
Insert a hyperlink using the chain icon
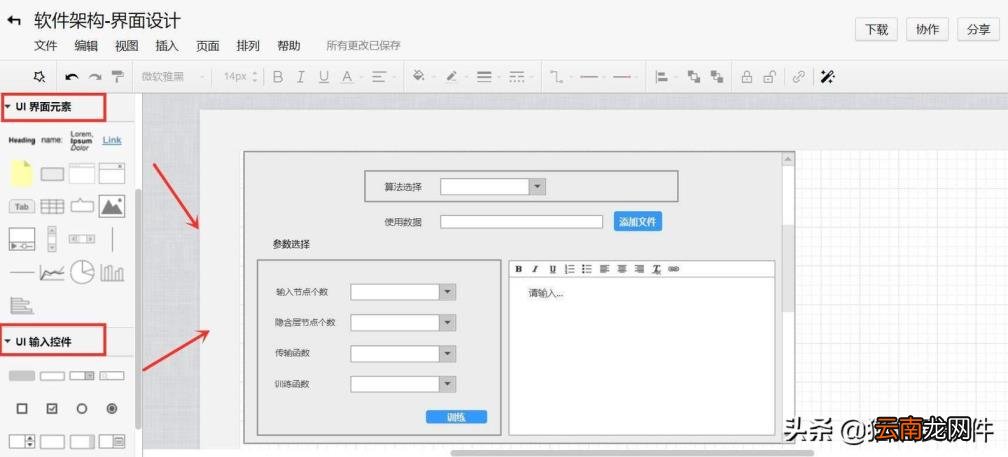coord(798,77)
